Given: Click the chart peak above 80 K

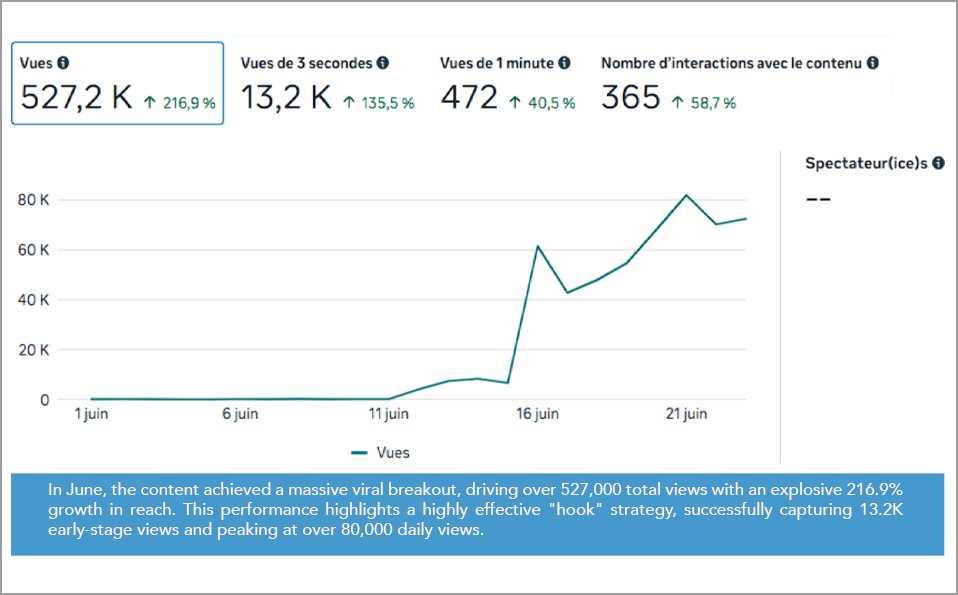Looking at the screenshot, I should (686, 195).
